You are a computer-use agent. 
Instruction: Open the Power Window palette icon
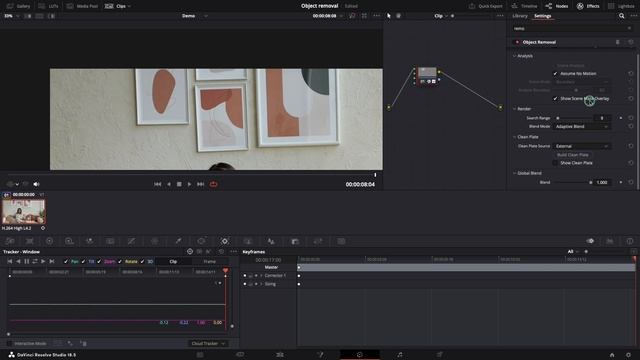201,241
